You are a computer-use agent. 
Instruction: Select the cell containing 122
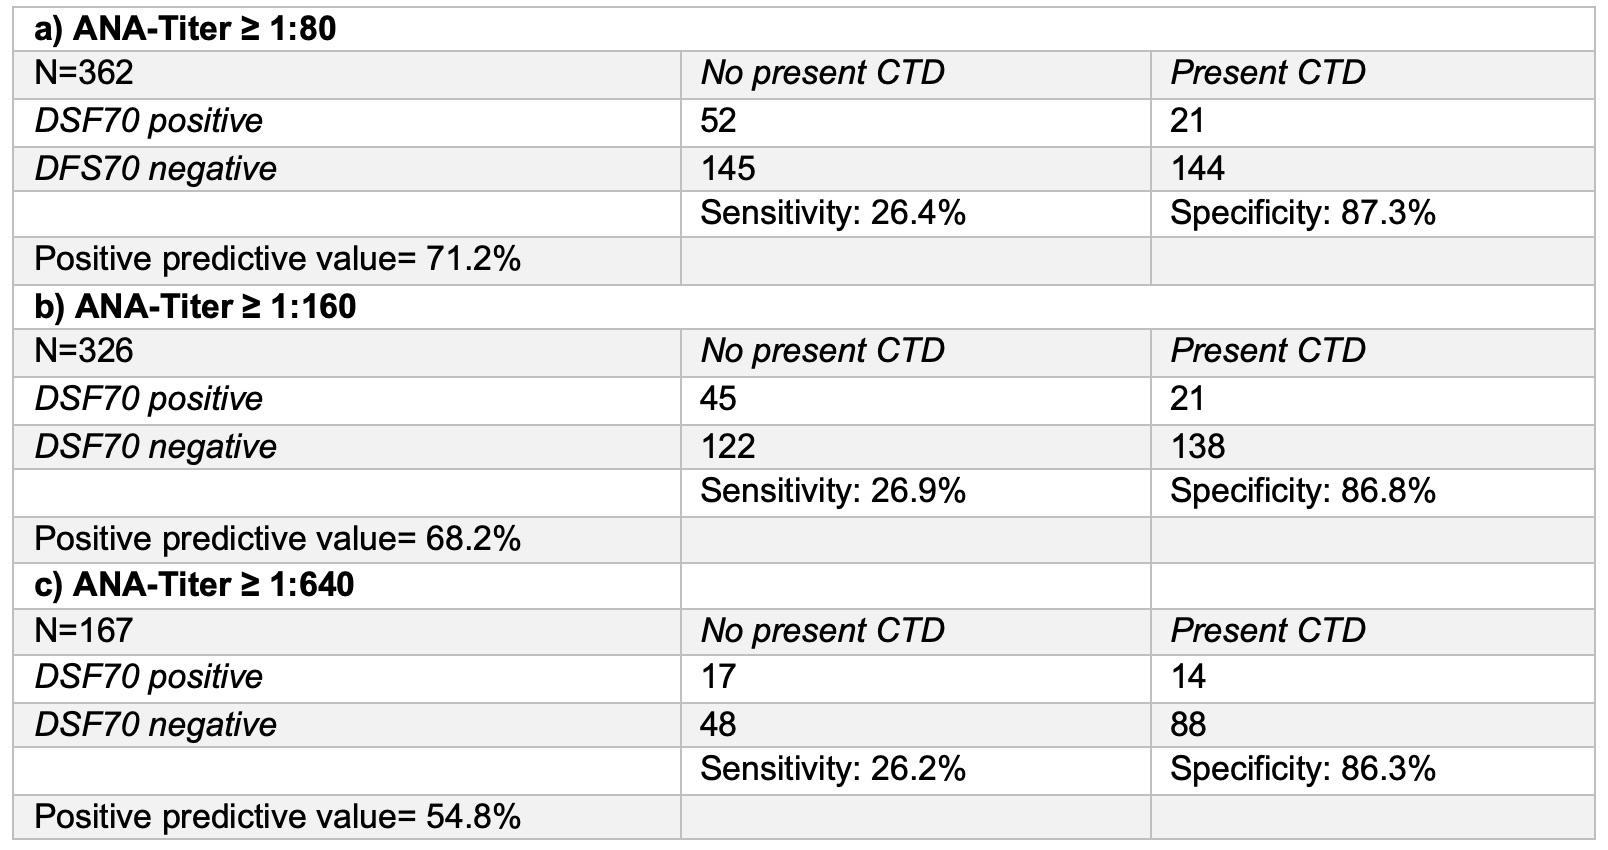pyautogui.click(x=727, y=446)
